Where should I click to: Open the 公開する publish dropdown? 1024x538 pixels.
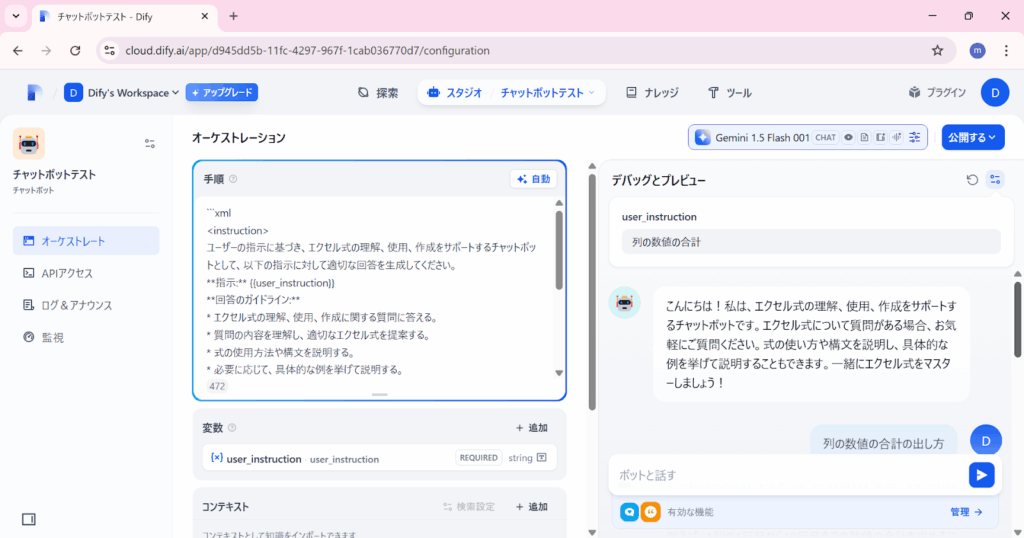click(972, 138)
